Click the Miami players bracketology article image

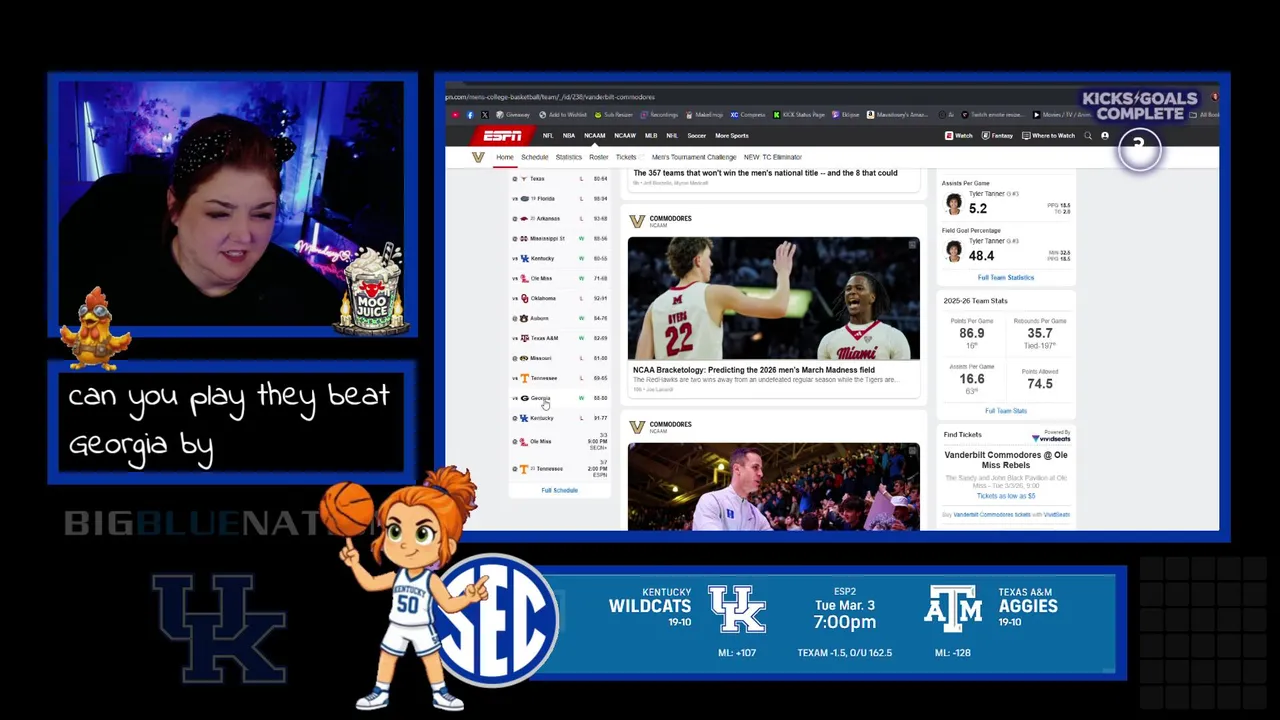point(774,298)
